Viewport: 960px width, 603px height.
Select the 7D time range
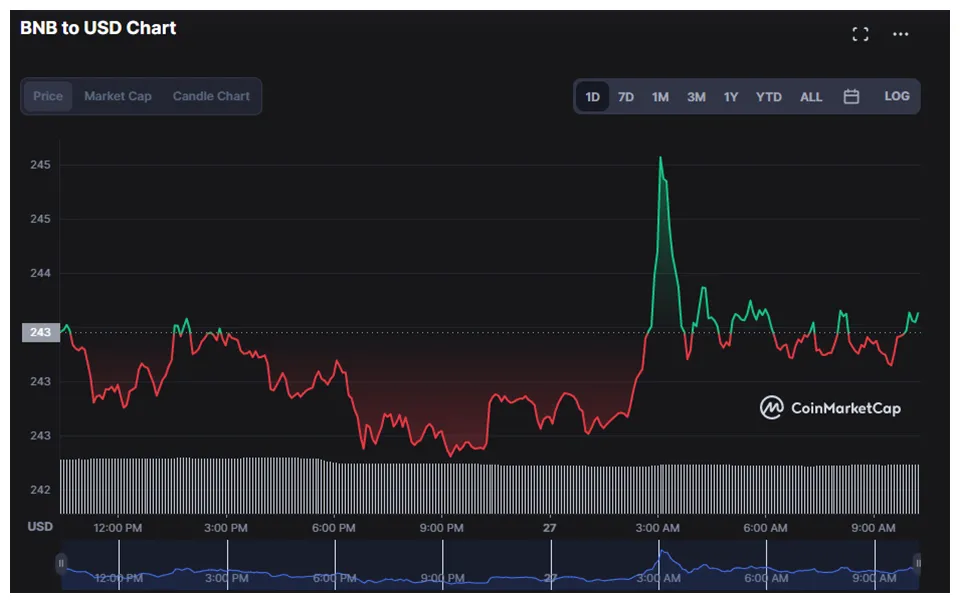click(626, 96)
